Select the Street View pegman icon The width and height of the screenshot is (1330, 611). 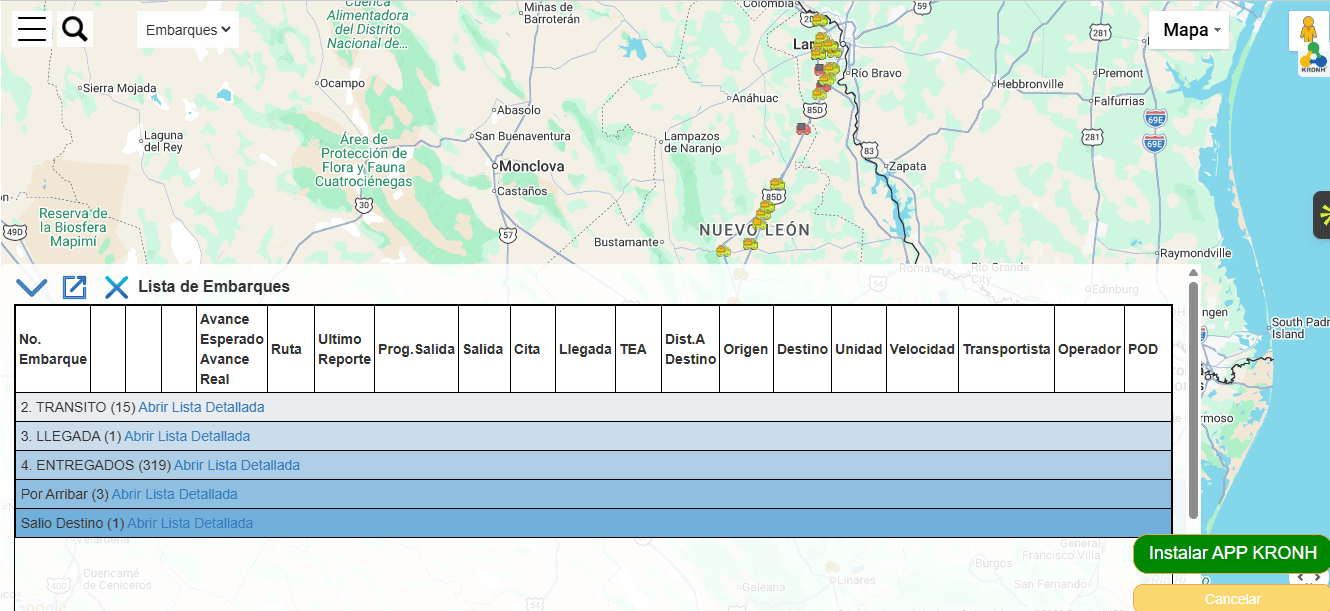tap(1308, 30)
